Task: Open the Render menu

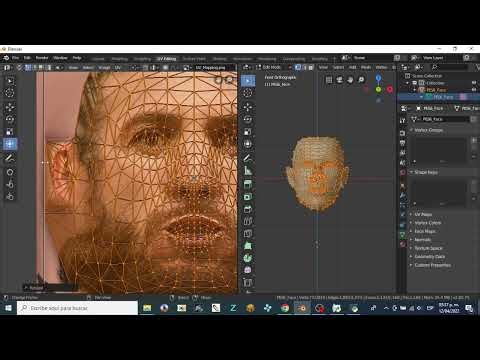Action: [x=42, y=58]
